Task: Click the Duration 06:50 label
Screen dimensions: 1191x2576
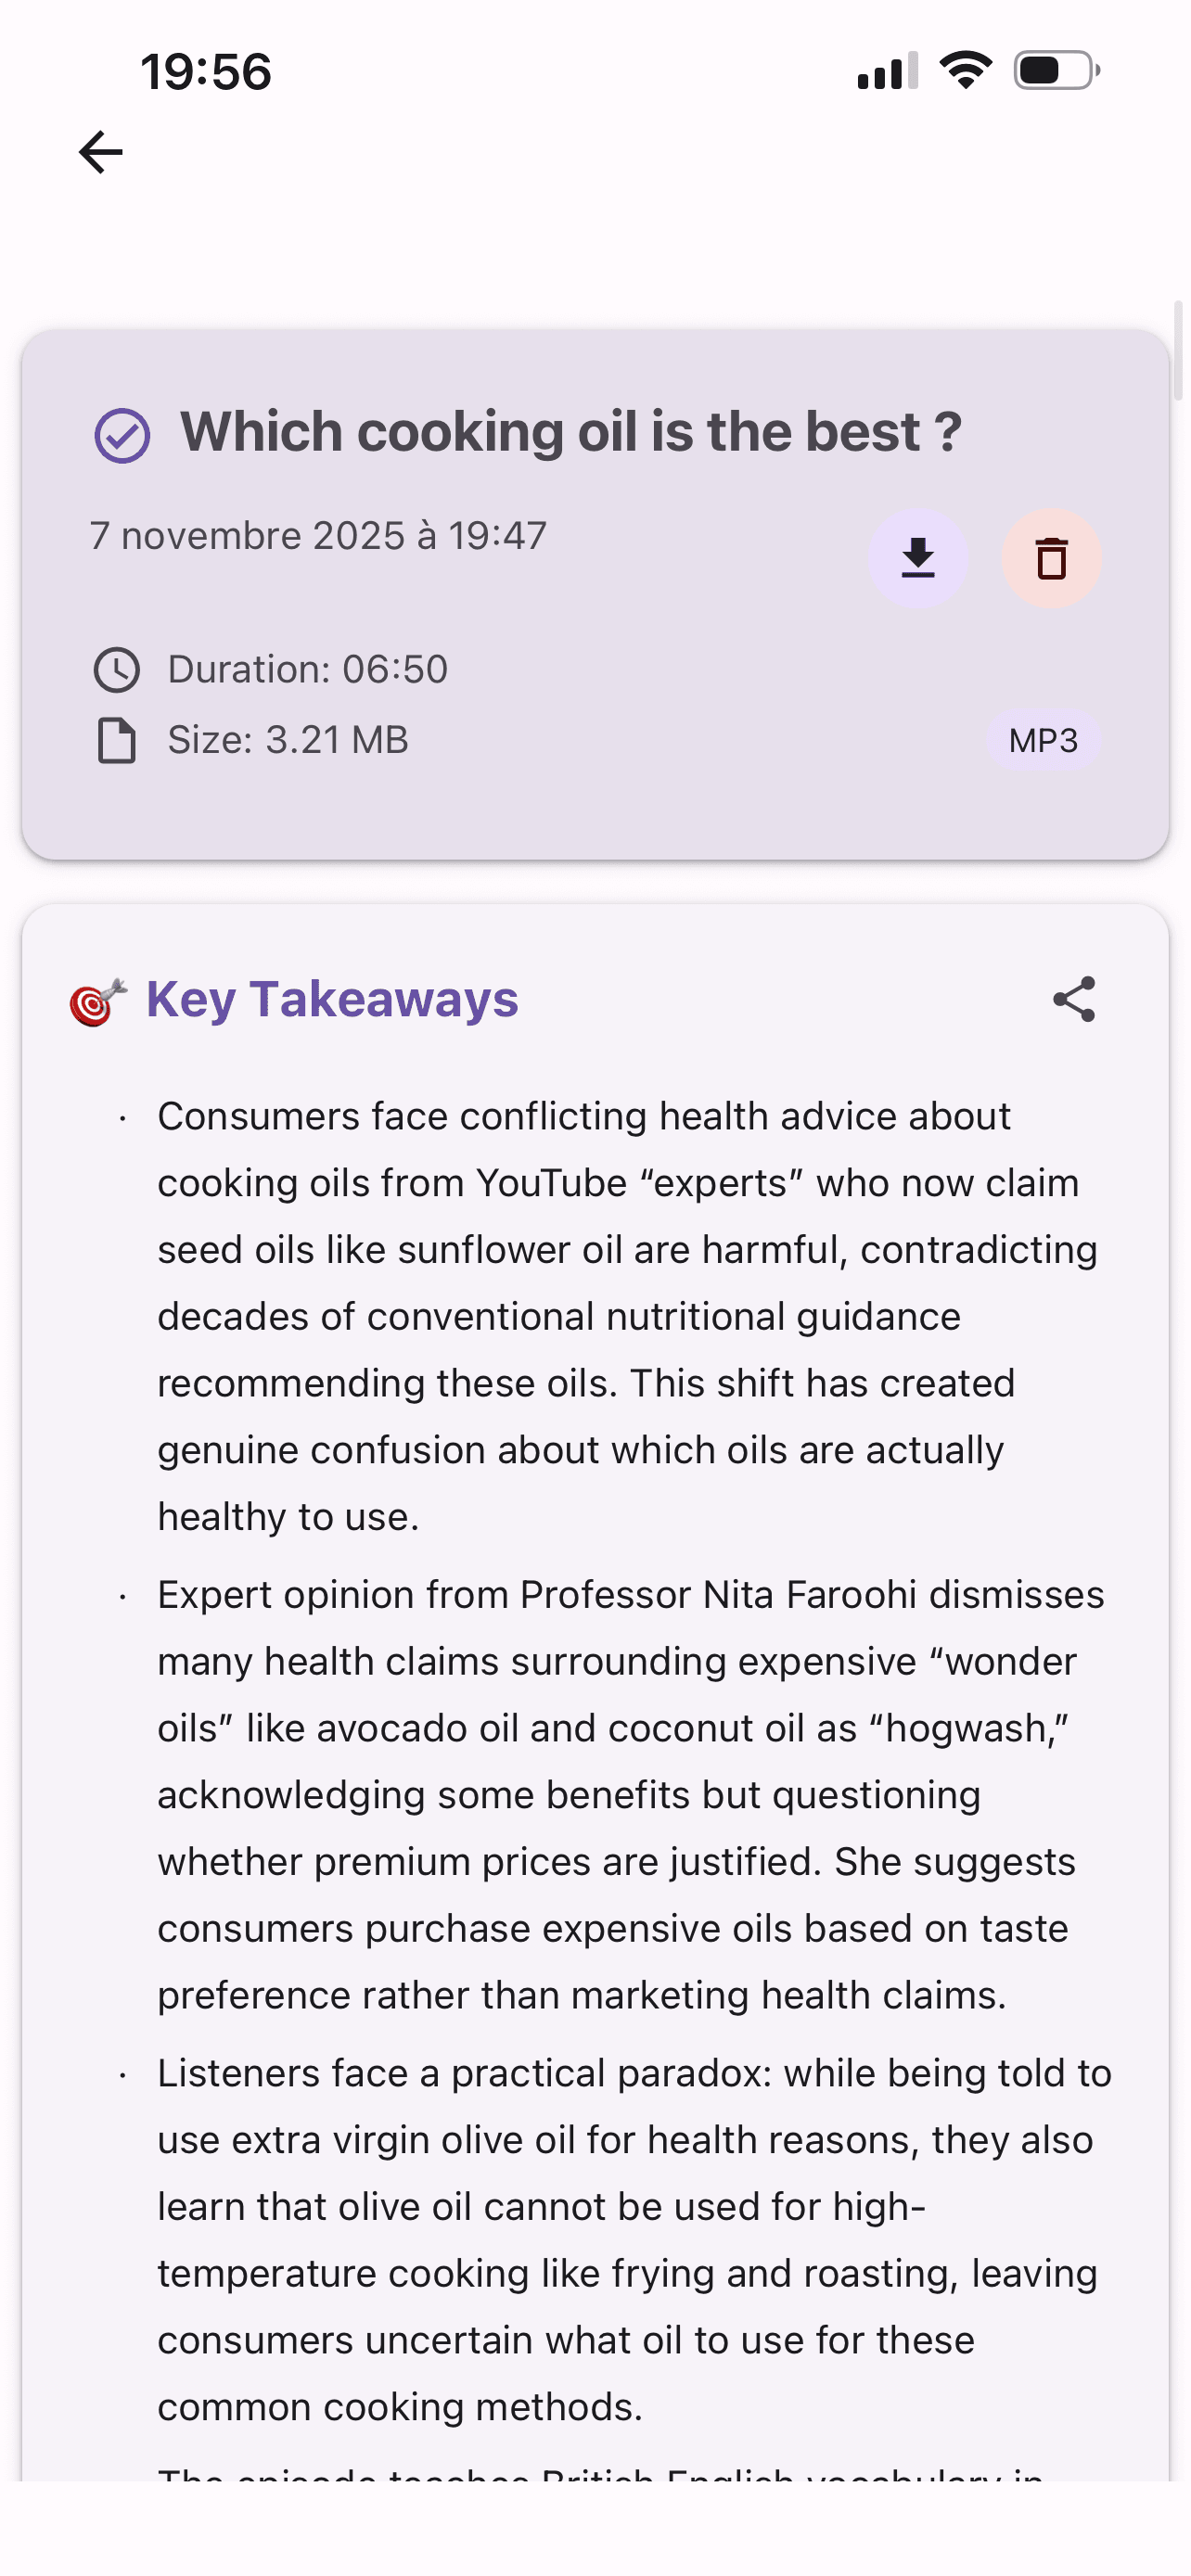Action: (x=307, y=670)
